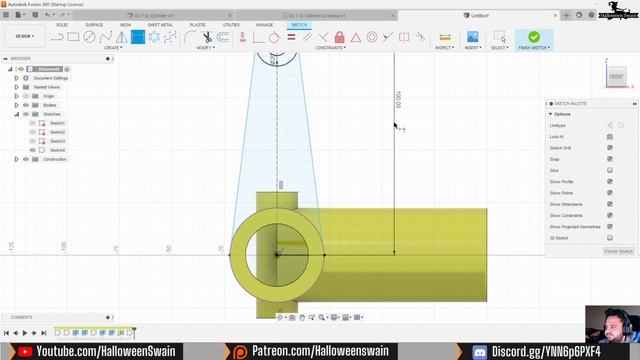
Task: Play the design timeline
Action: 25,333
